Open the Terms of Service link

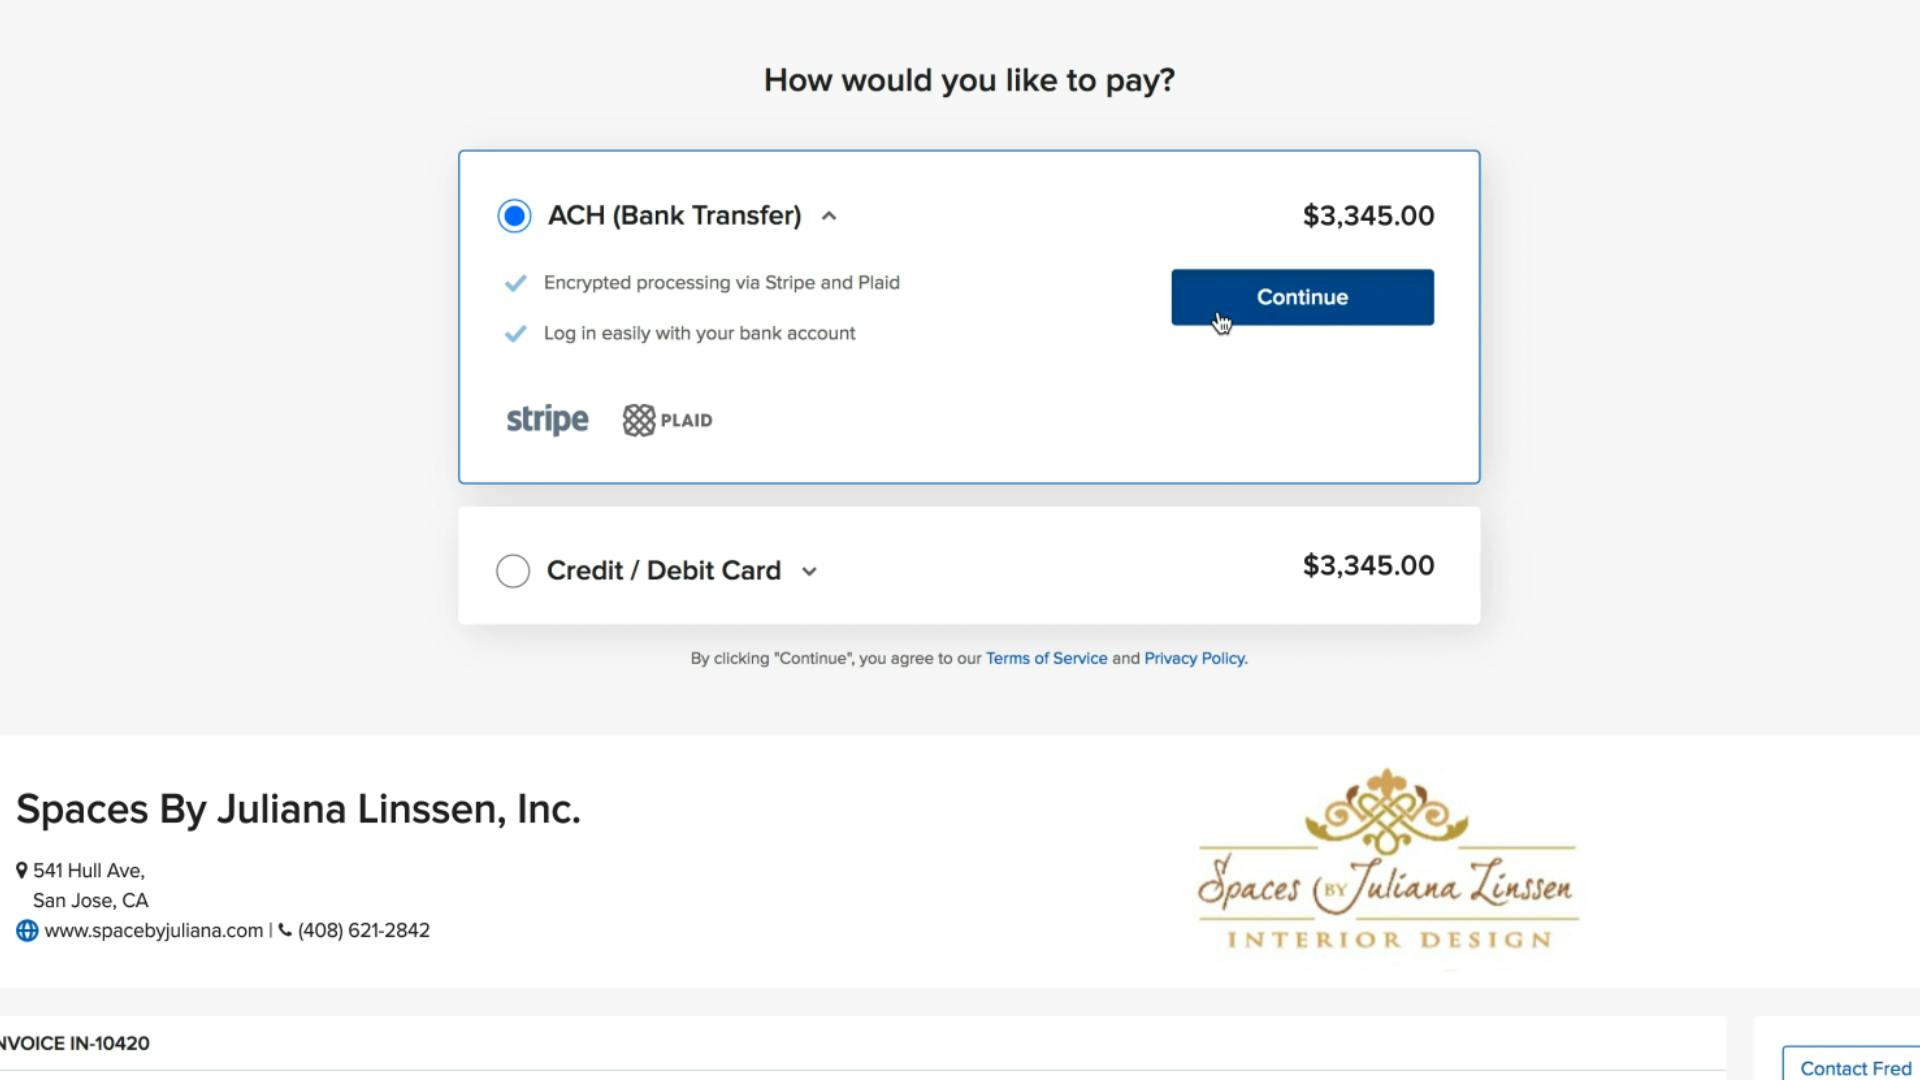click(1046, 658)
